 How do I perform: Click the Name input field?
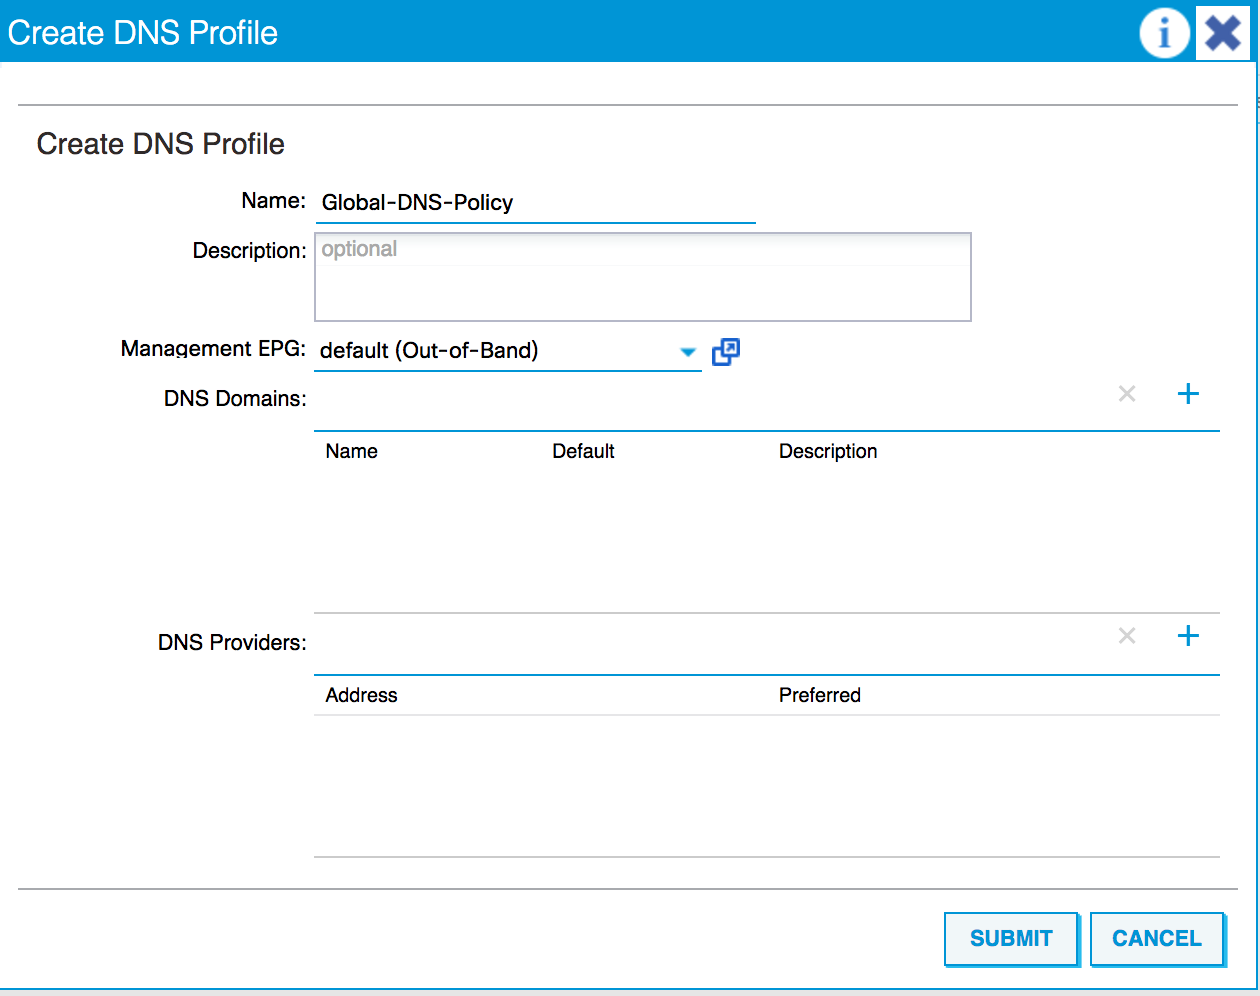pos(535,203)
